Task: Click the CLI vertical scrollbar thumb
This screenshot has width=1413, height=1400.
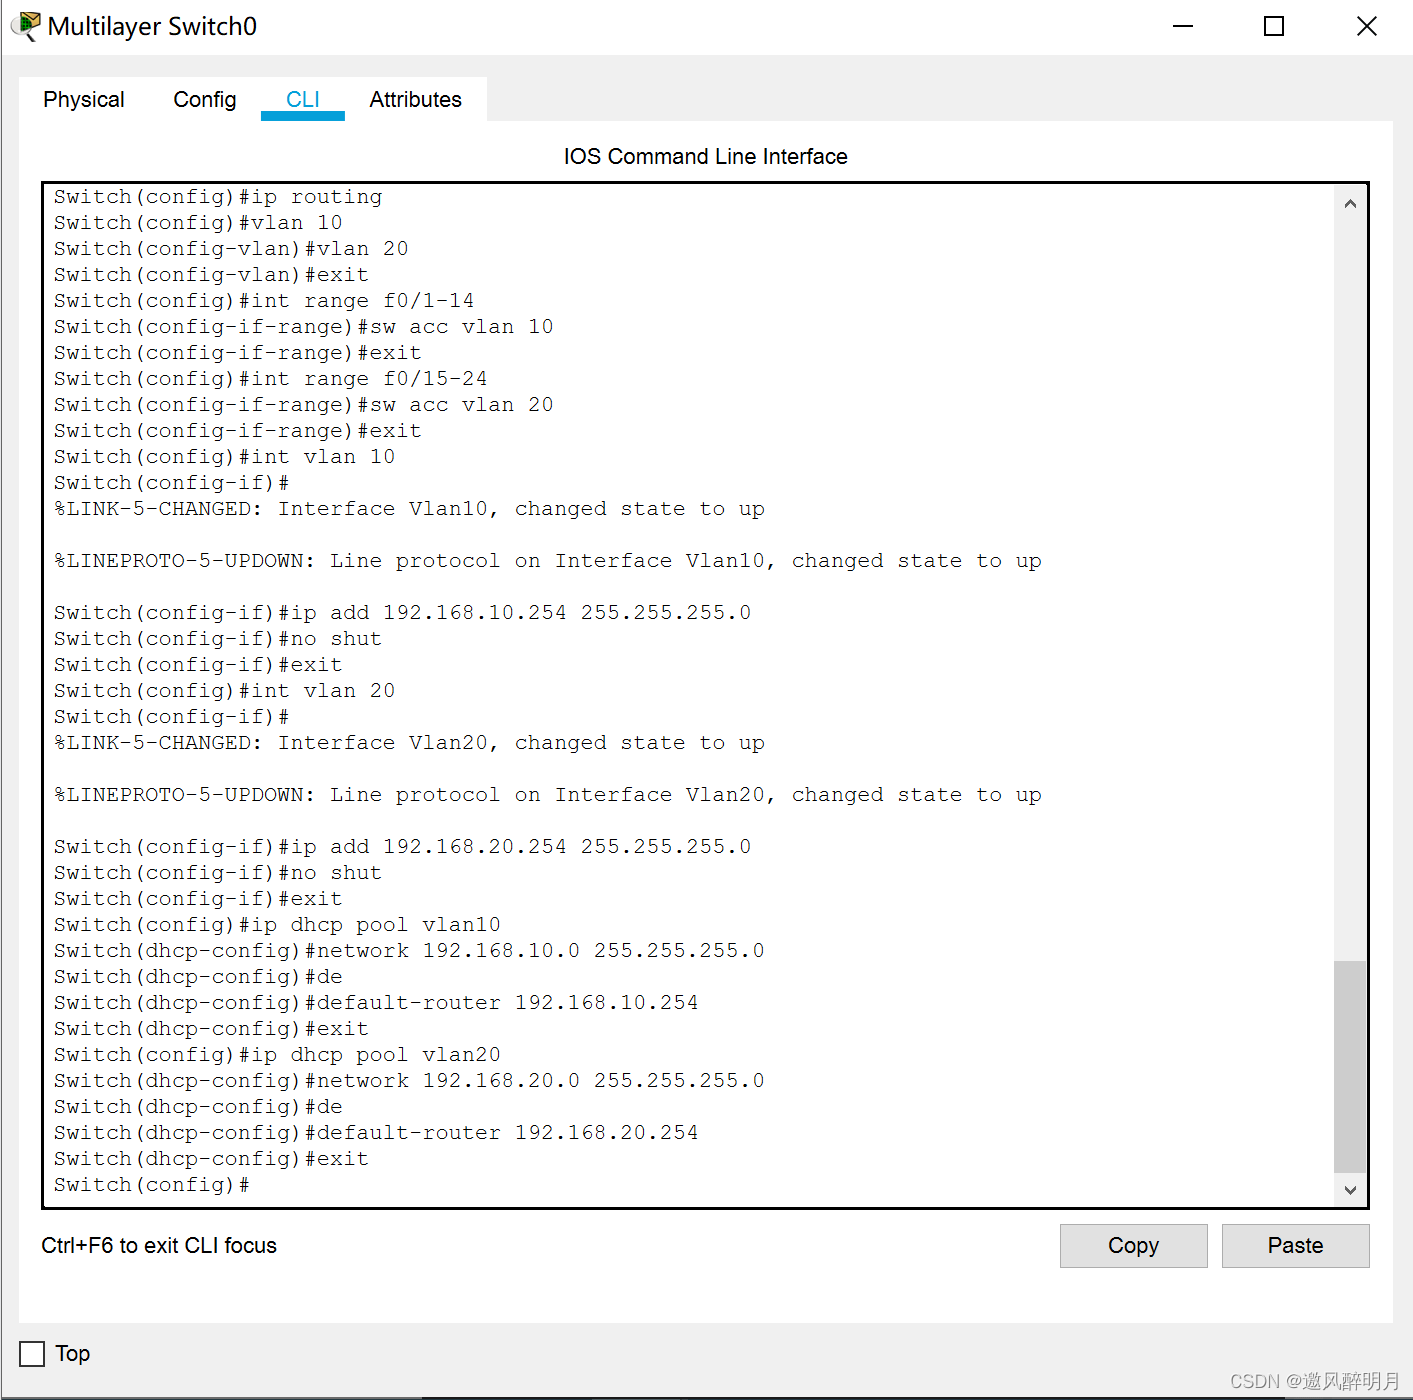Action: [1350, 1066]
